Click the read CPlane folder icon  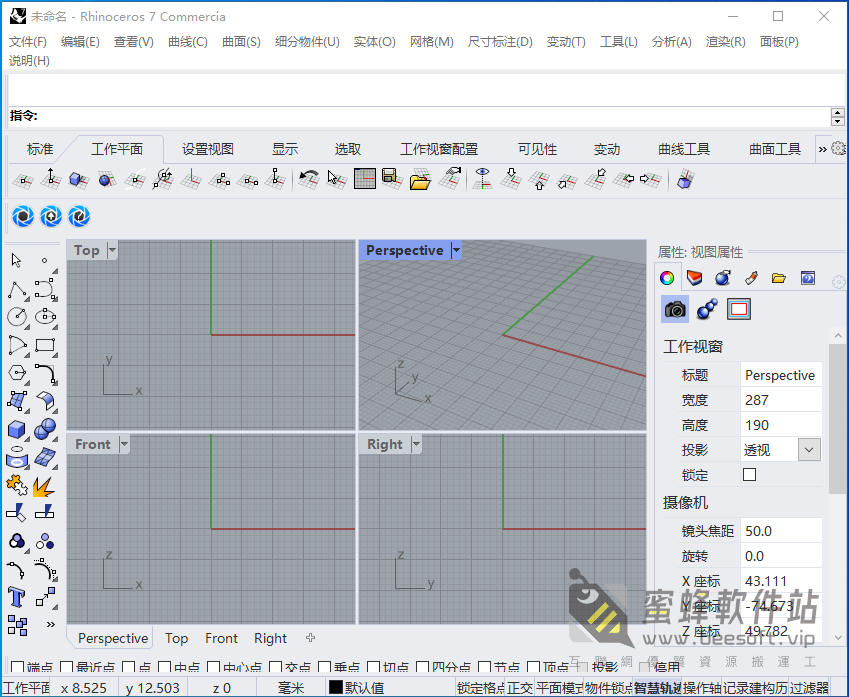pyautogui.click(x=420, y=180)
